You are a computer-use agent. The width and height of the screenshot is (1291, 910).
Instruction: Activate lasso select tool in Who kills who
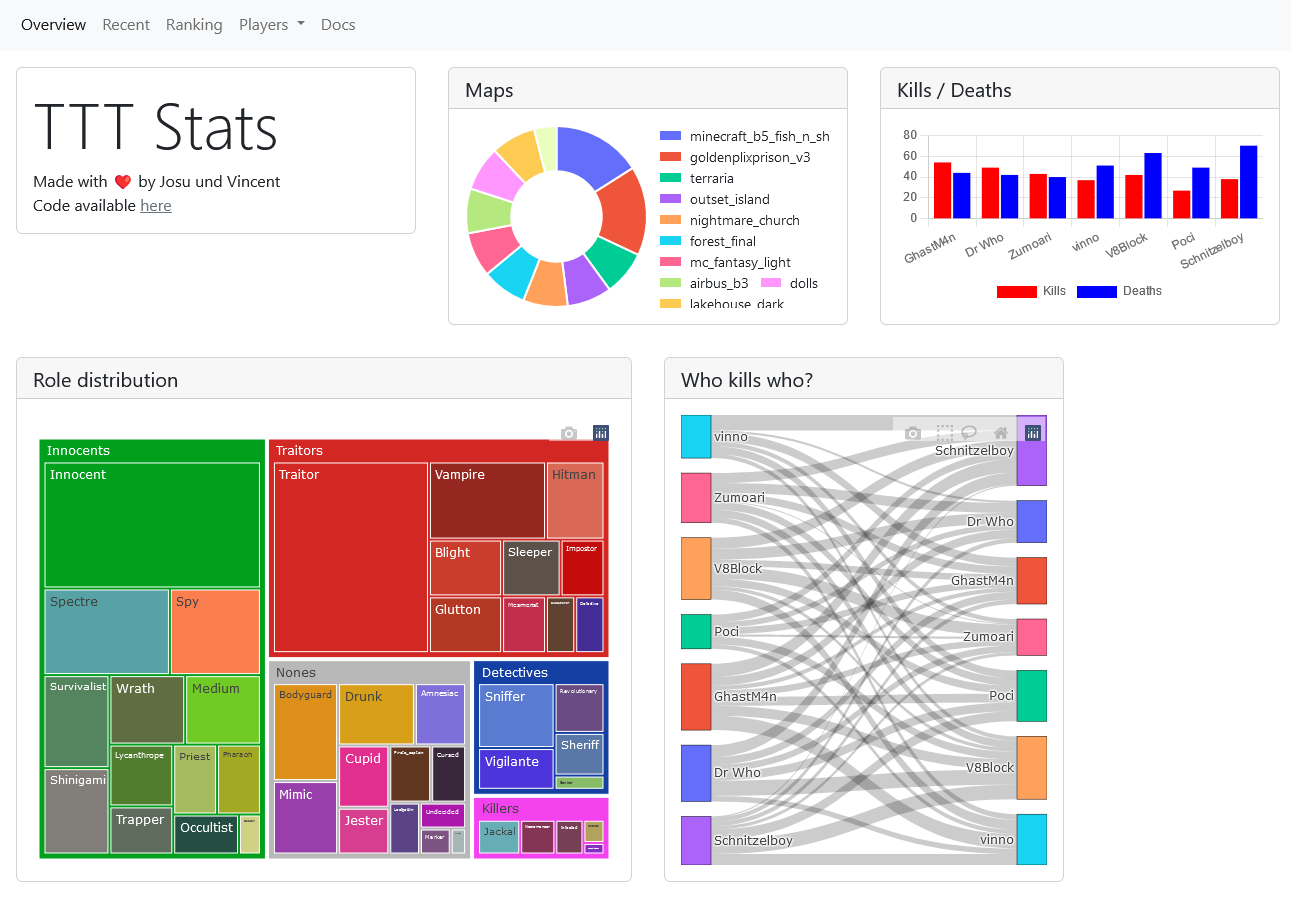click(969, 433)
